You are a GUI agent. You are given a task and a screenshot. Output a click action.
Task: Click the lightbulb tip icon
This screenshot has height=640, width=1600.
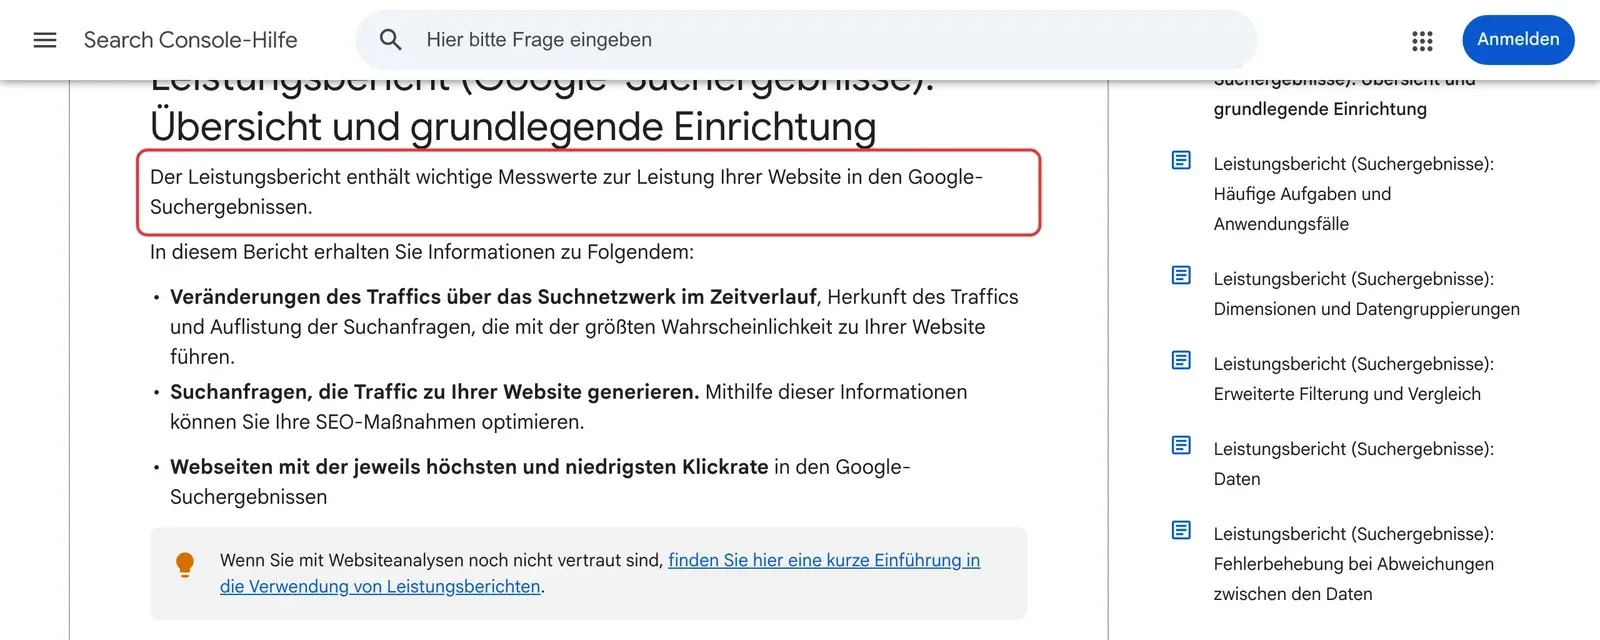tap(185, 565)
